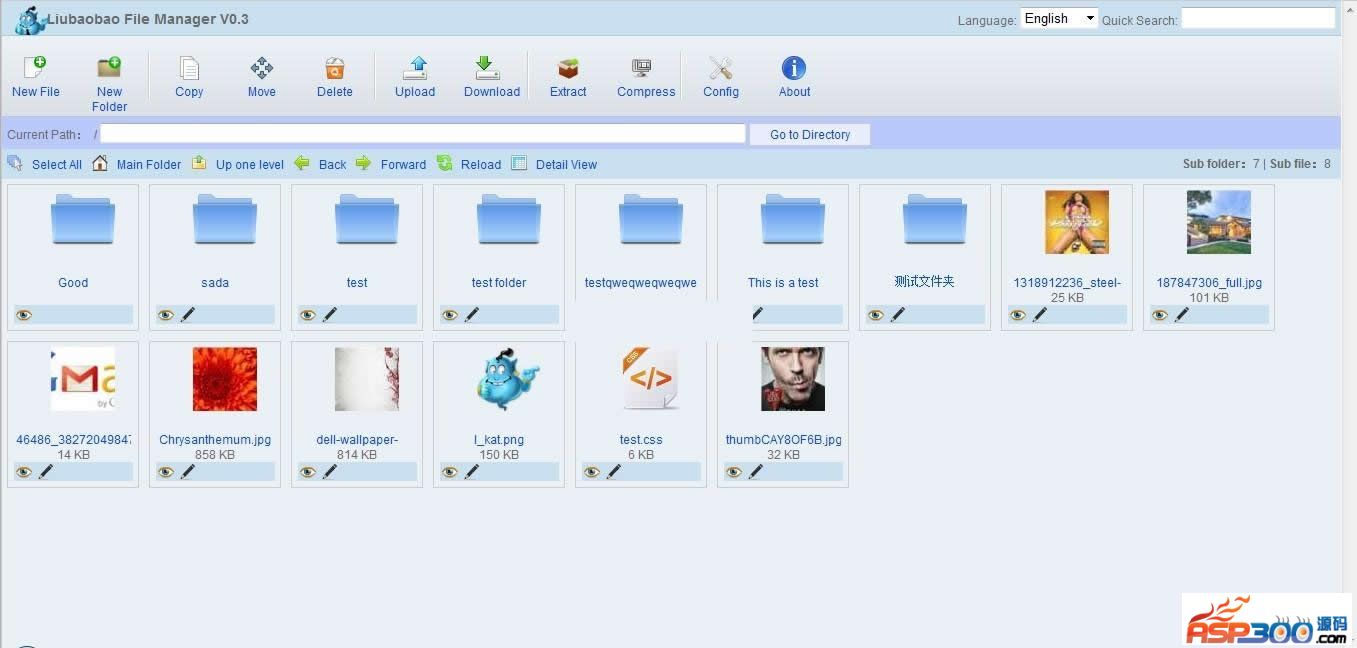Image resolution: width=1357 pixels, height=648 pixels.
Task: Open Compress tool in toolbar
Action: click(x=645, y=68)
